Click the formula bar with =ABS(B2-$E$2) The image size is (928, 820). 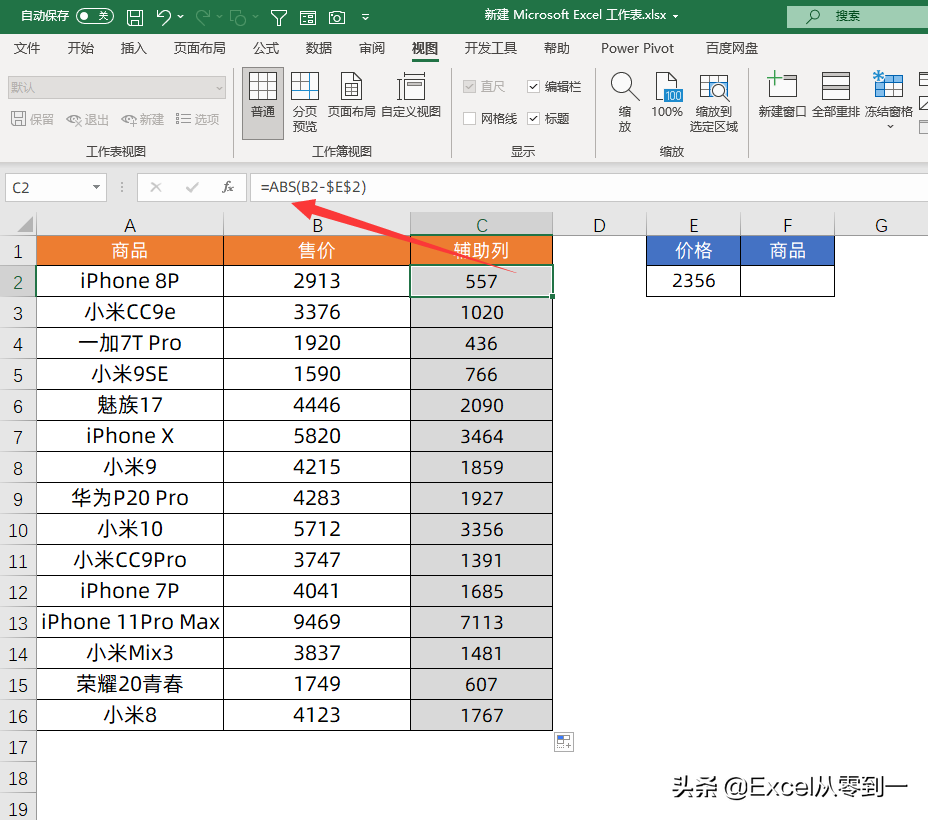[589, 188]
